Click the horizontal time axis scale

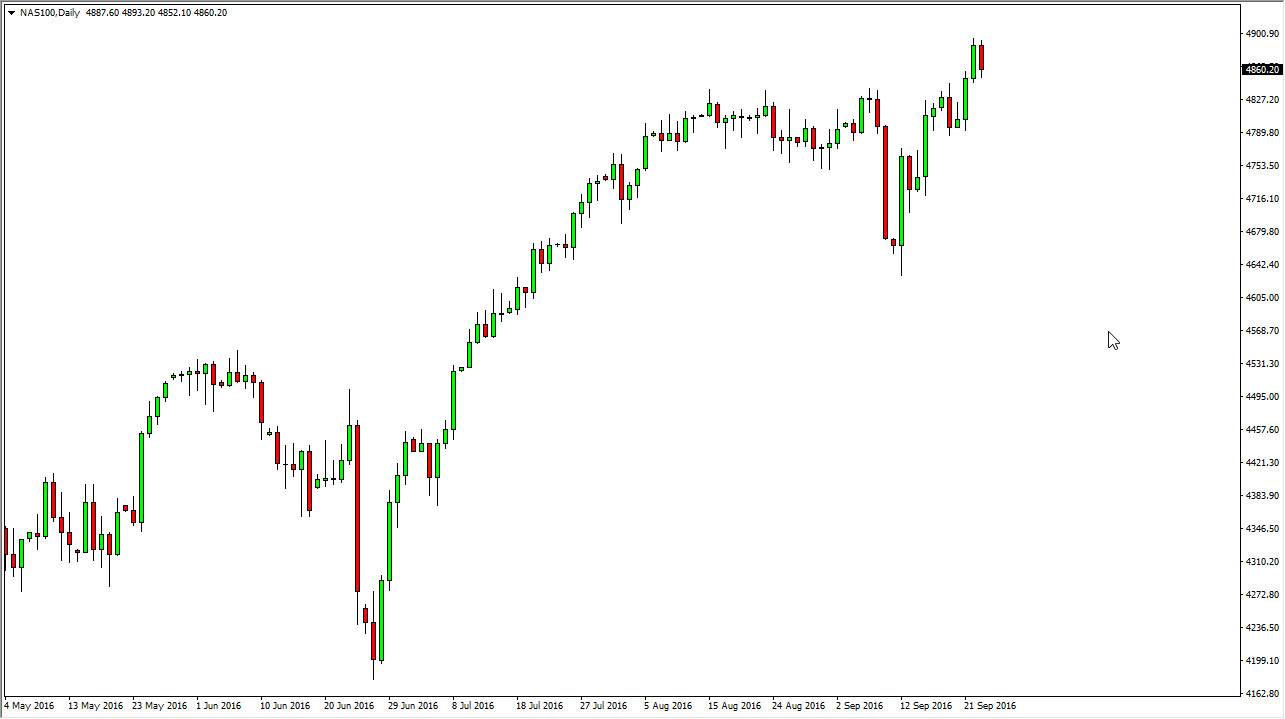tap(600, 706)
